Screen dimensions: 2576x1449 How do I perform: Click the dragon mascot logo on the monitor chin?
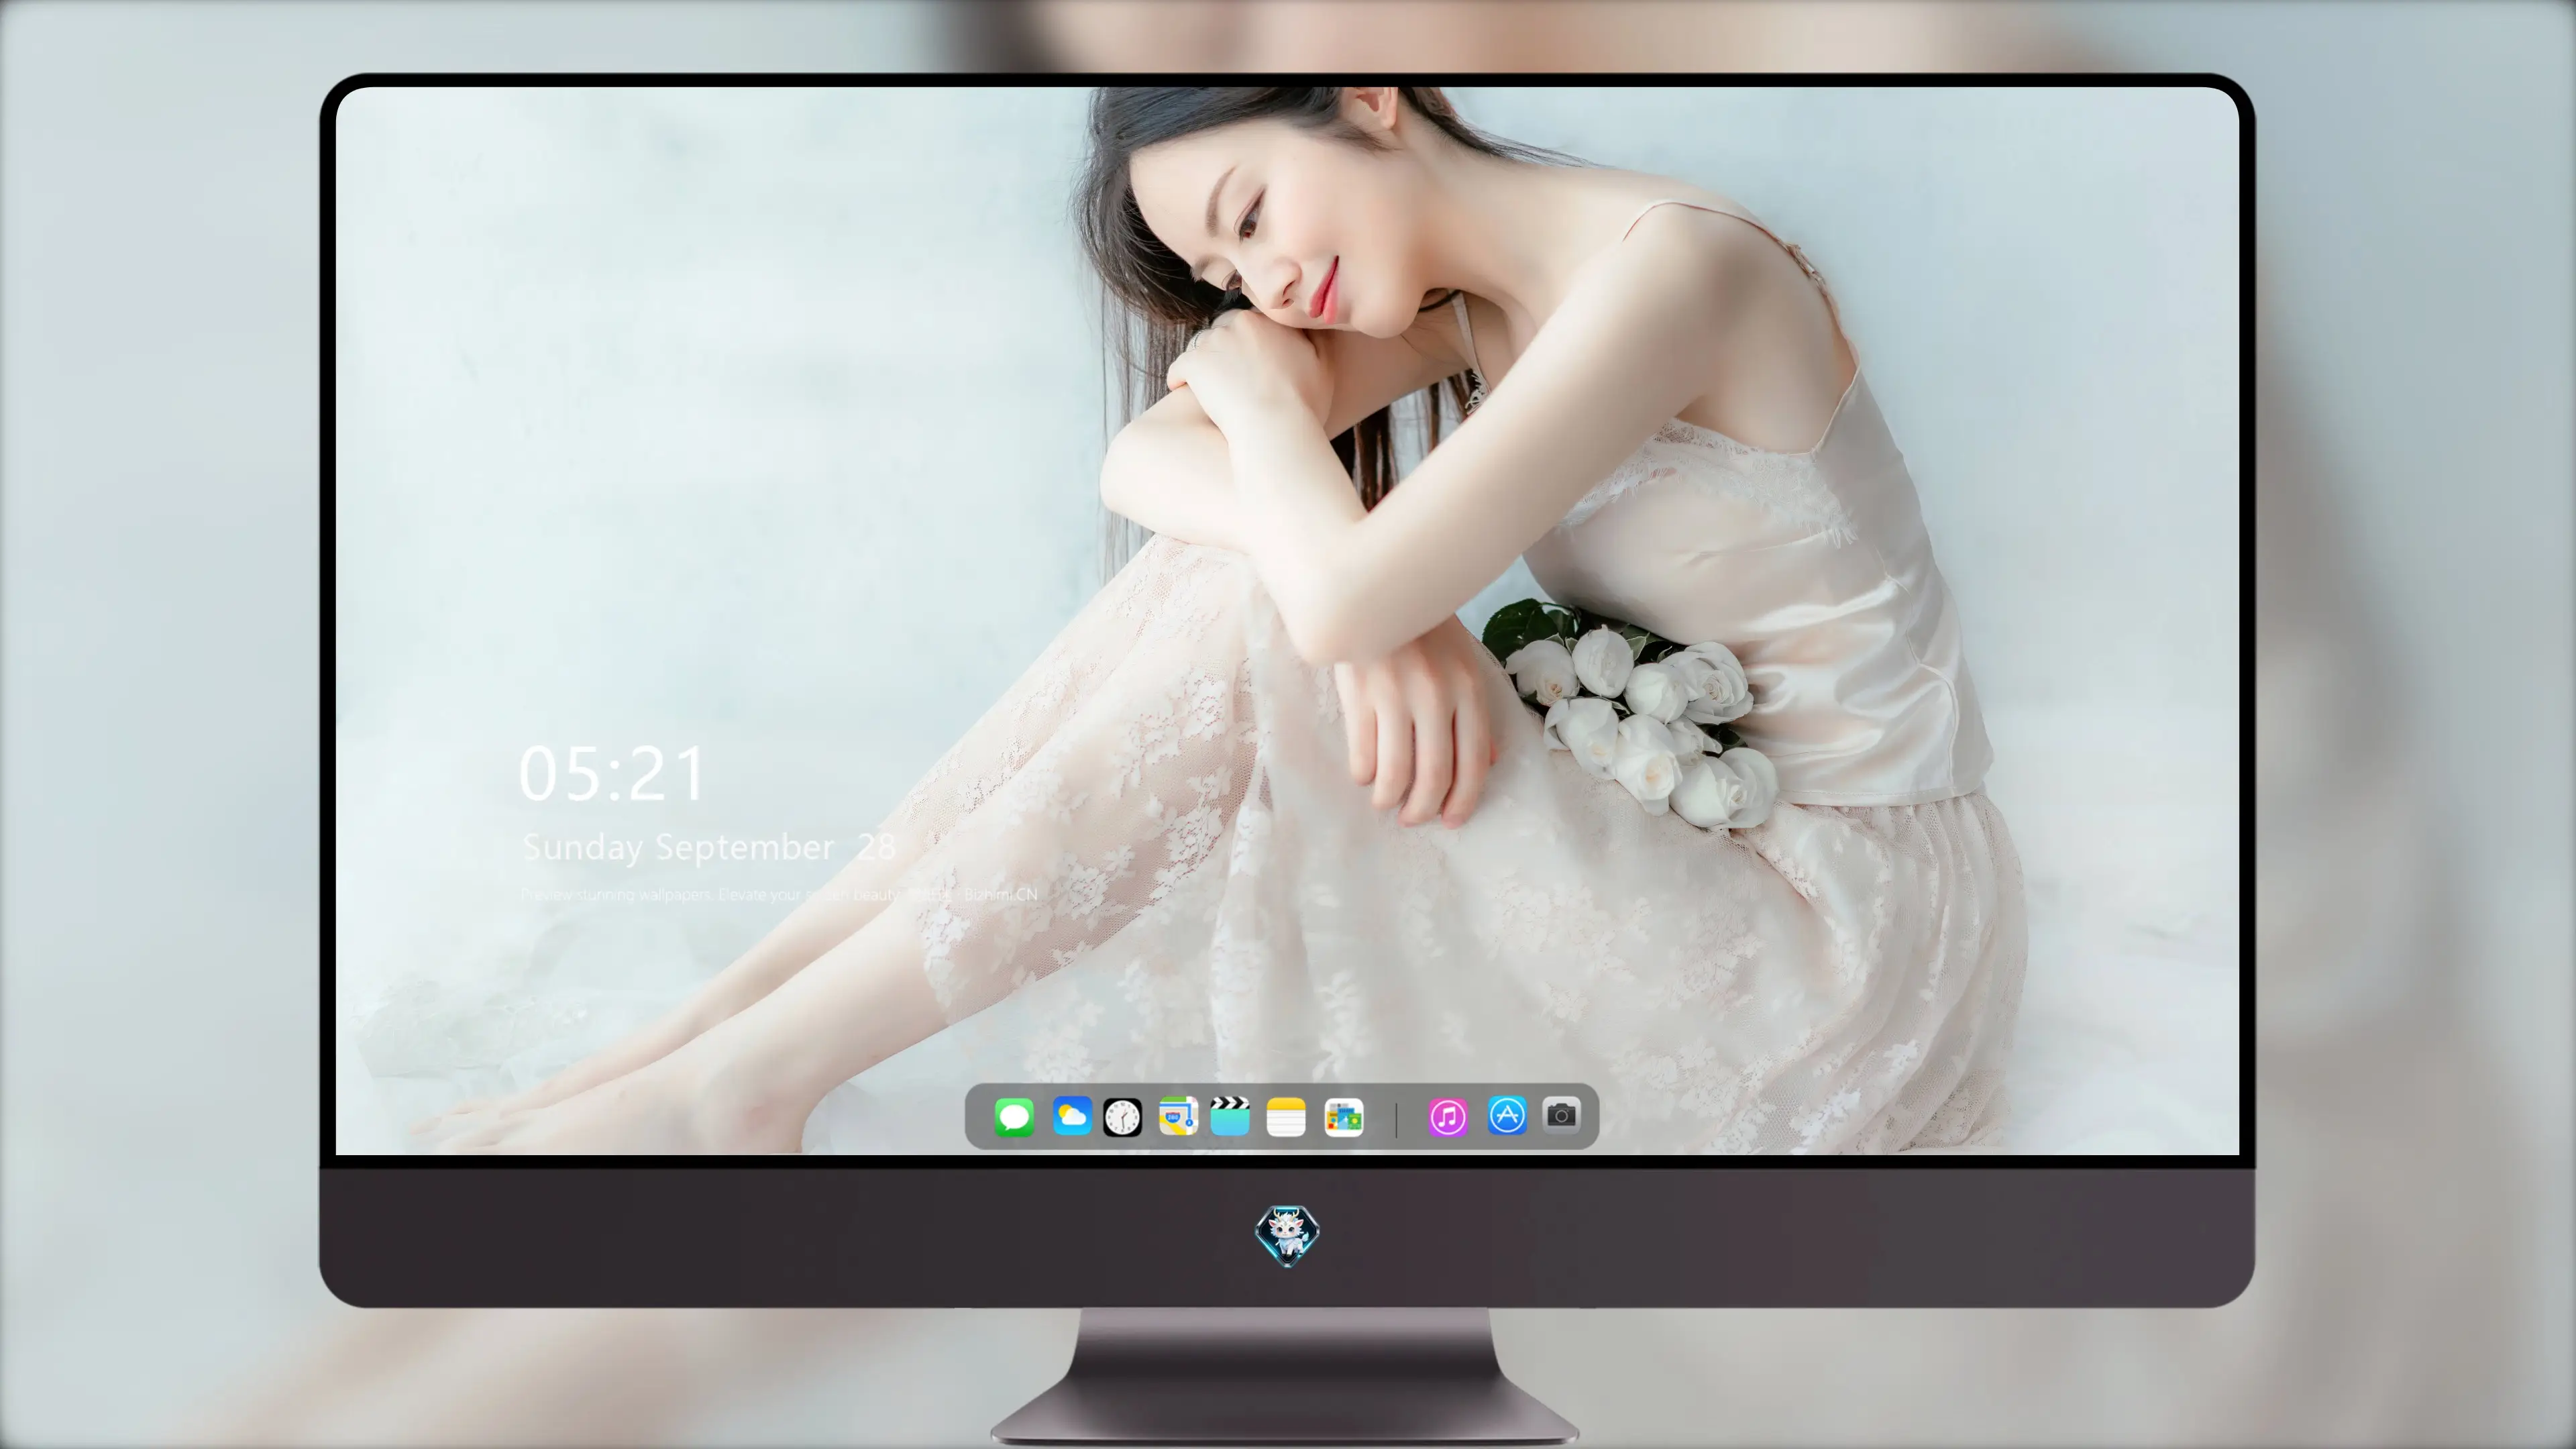click(x=1287, y=1235)
